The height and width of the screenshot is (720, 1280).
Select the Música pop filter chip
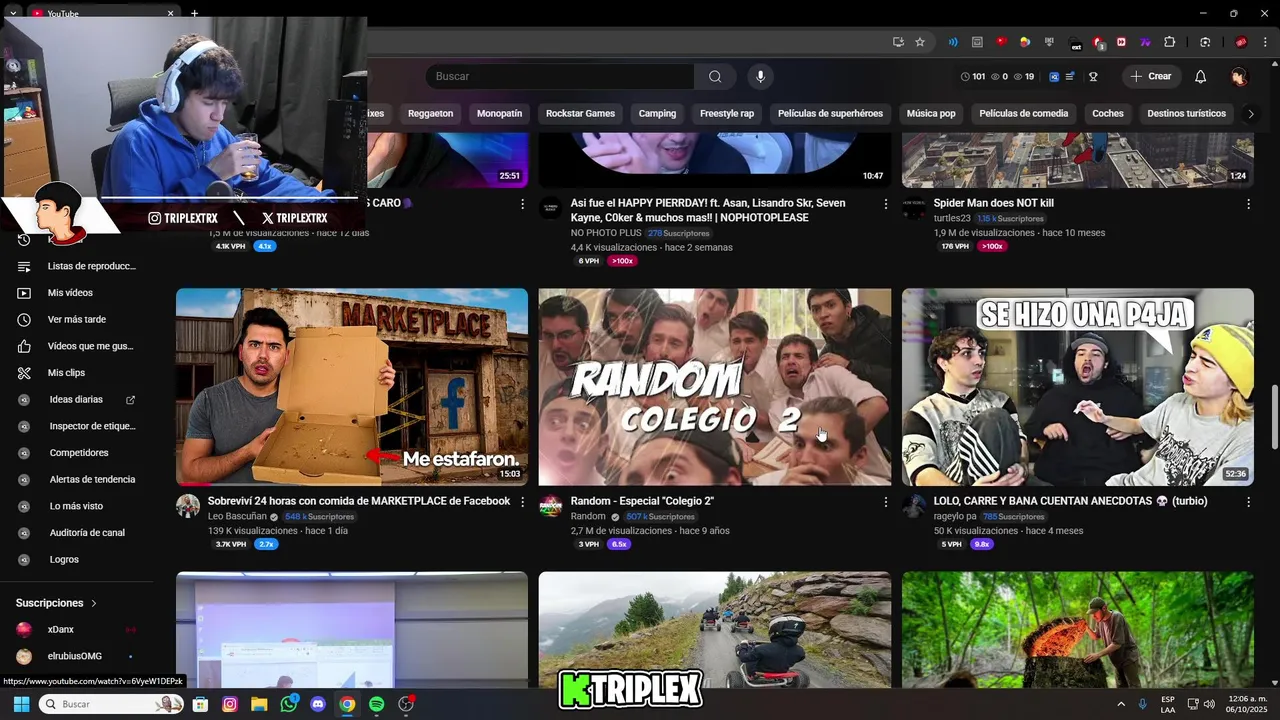931,114
